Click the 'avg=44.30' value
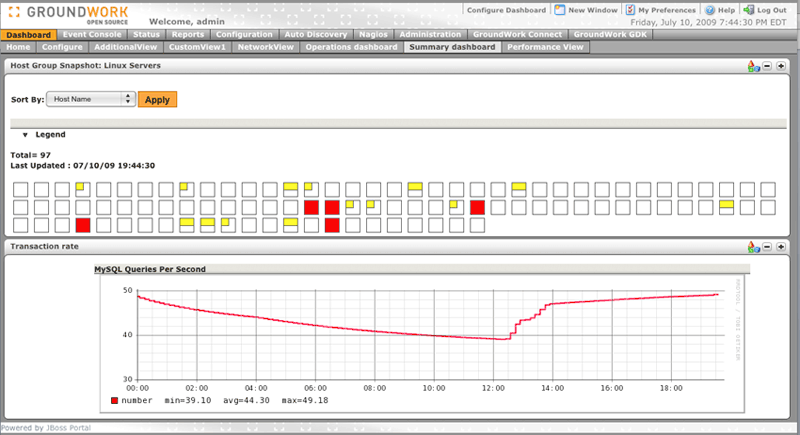The width and height of the screenshot is (800, 435). click(246, 400)
